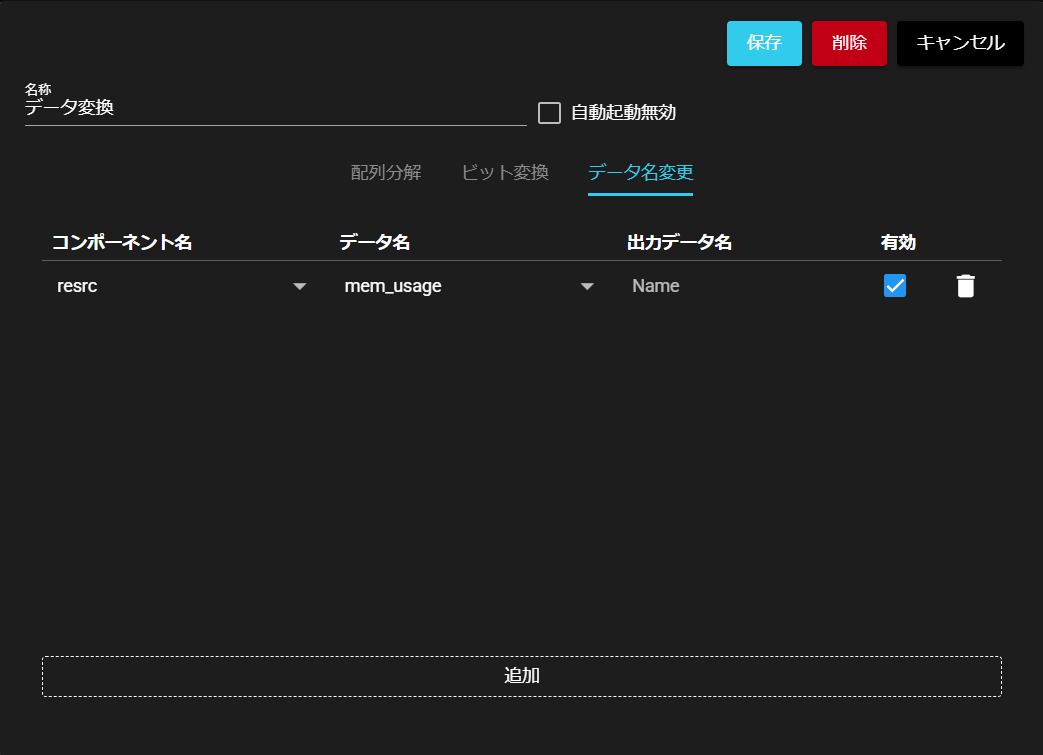Expand the data name dropdown showing mem_usage

pyautogui.click(x=460, y=286)
